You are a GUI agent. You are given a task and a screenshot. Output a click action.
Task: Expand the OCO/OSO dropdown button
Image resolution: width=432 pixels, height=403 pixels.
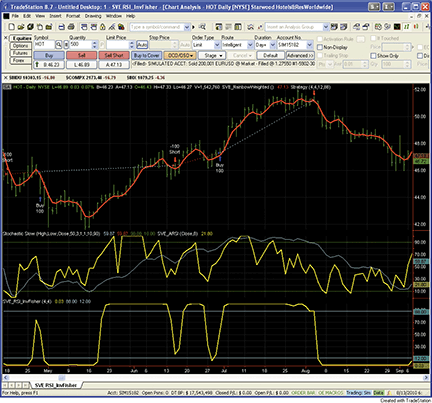(x=180, y=55)
